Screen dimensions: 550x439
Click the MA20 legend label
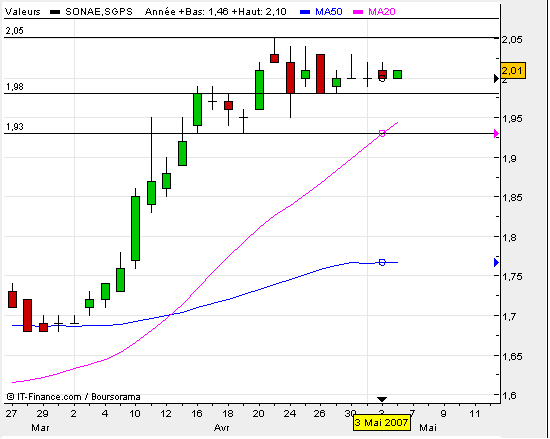click(x=382, y=12)
